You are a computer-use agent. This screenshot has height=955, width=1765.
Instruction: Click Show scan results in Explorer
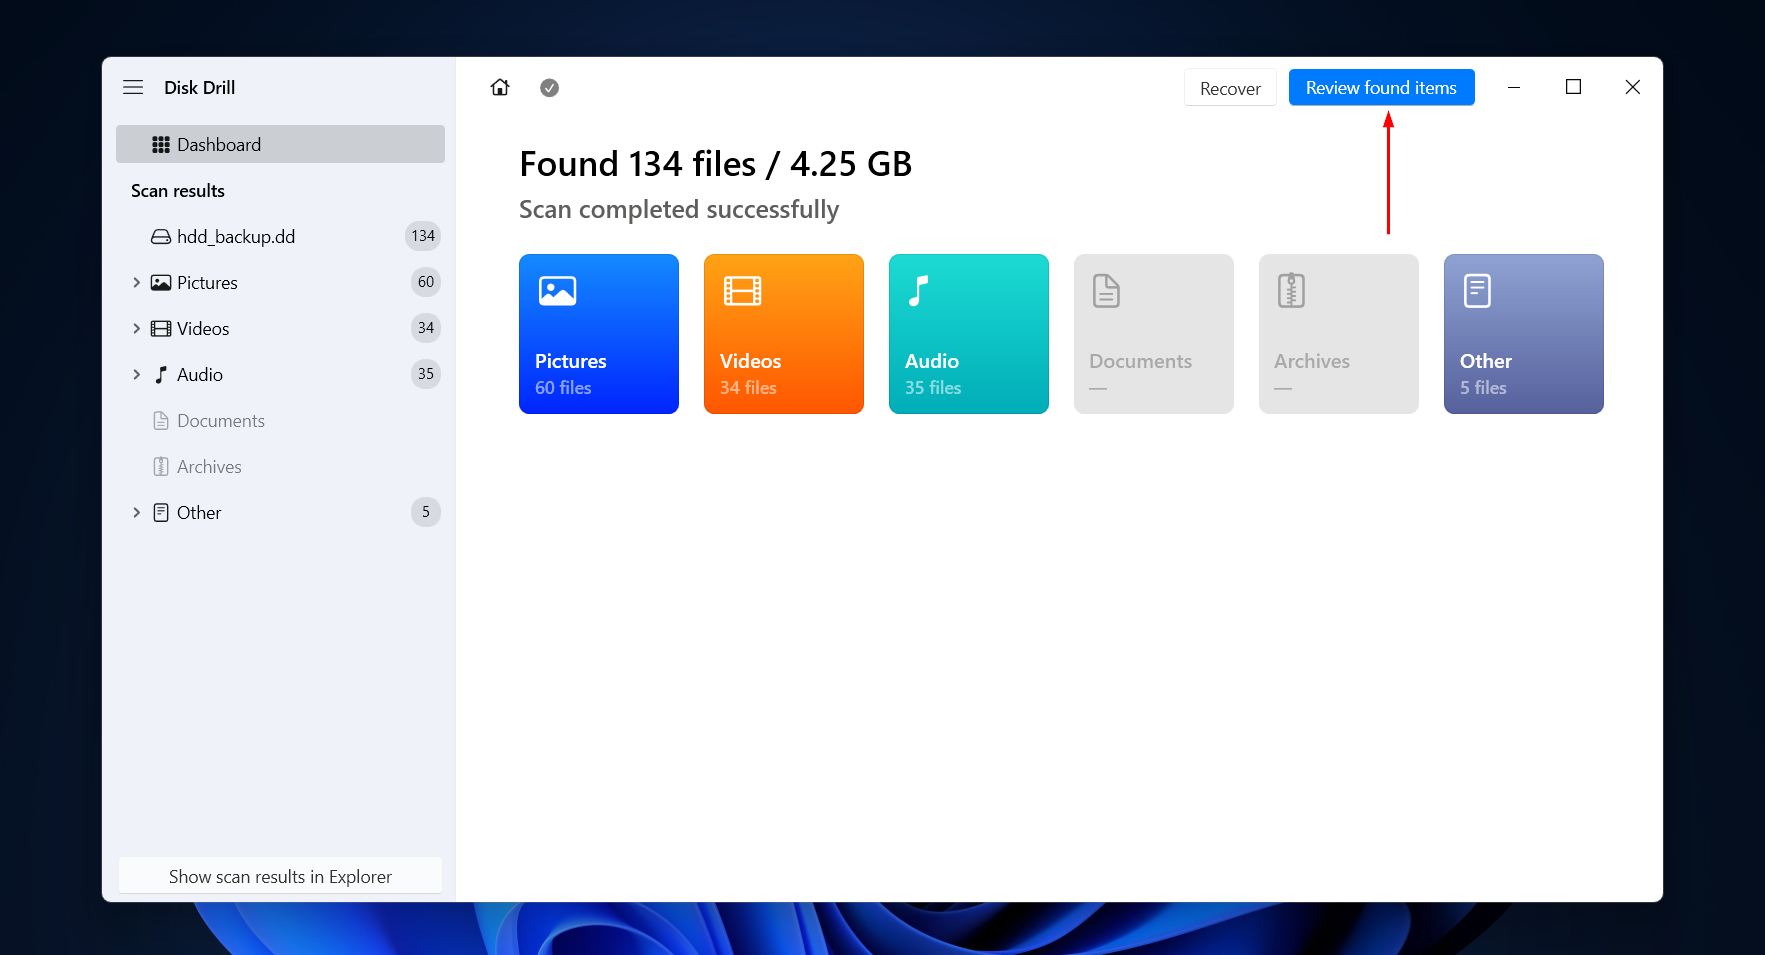click(280, 876)
